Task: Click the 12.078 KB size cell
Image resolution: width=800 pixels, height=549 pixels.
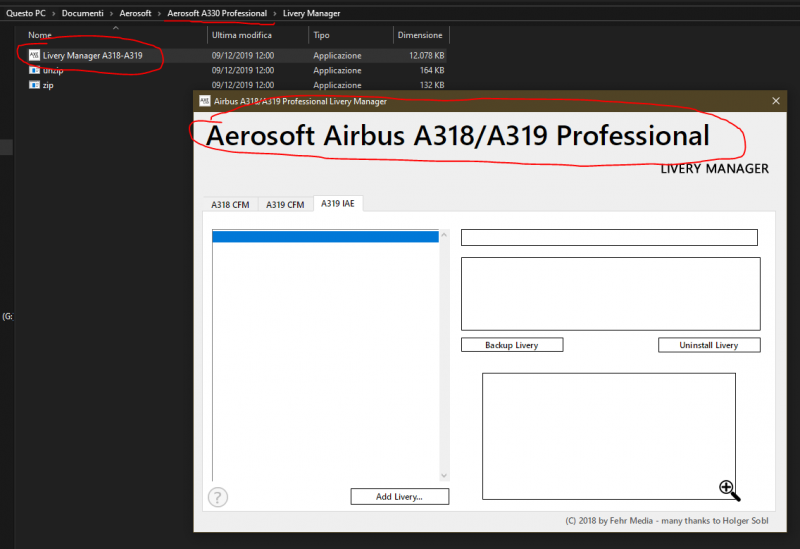Action: pyautogui.click(x=427, y=56)
